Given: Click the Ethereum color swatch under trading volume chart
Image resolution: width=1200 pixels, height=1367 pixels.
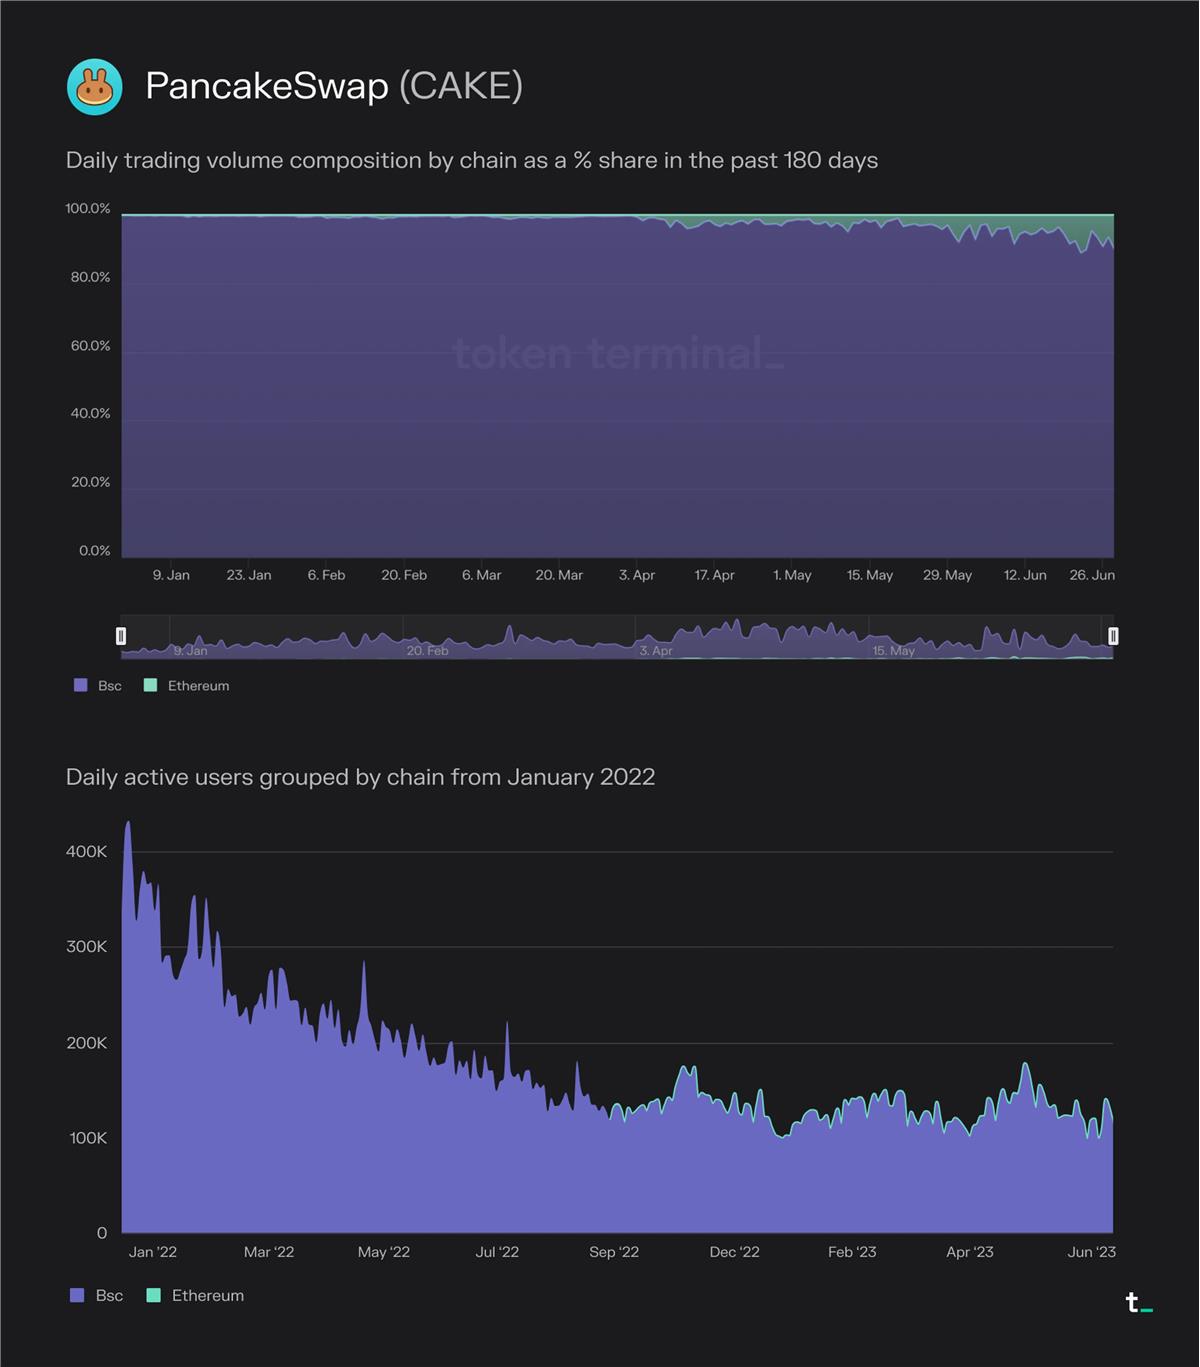Looking at the screenshot, I should [x=151, y=686].
